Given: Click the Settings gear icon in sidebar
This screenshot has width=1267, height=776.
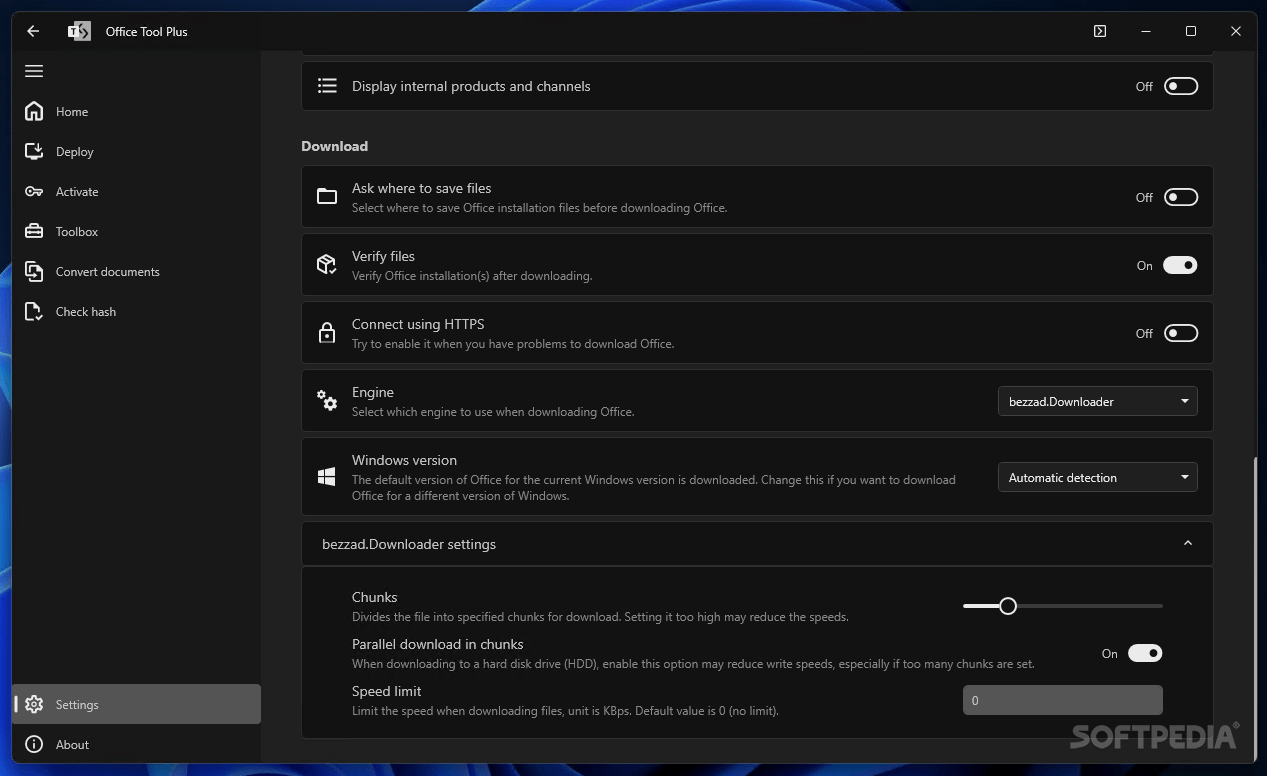Looking at the screenshot, I should [34, 704].
